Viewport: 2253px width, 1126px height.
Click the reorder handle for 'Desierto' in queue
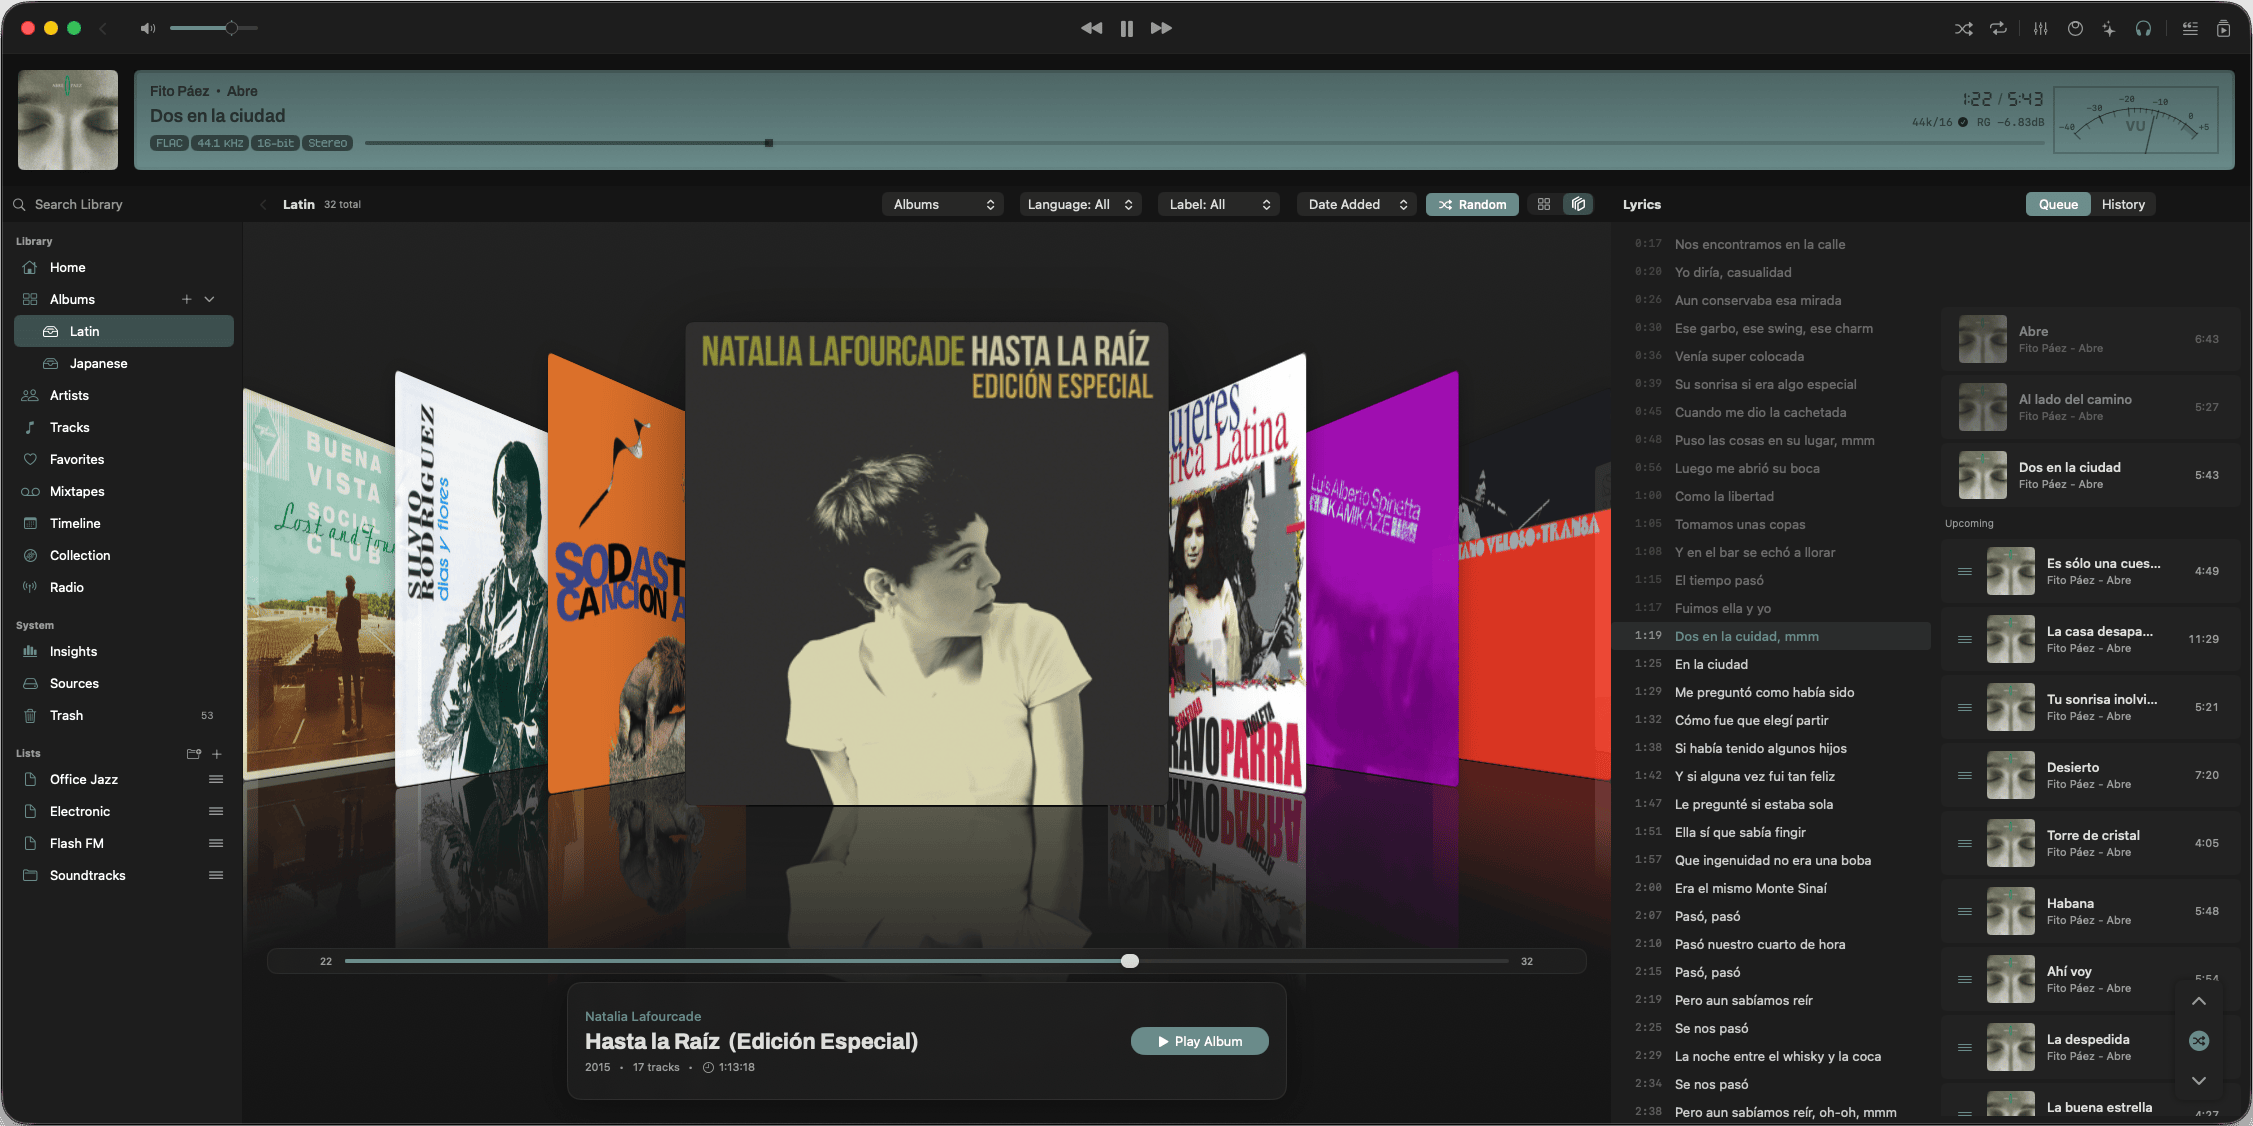coord(1965,776)
